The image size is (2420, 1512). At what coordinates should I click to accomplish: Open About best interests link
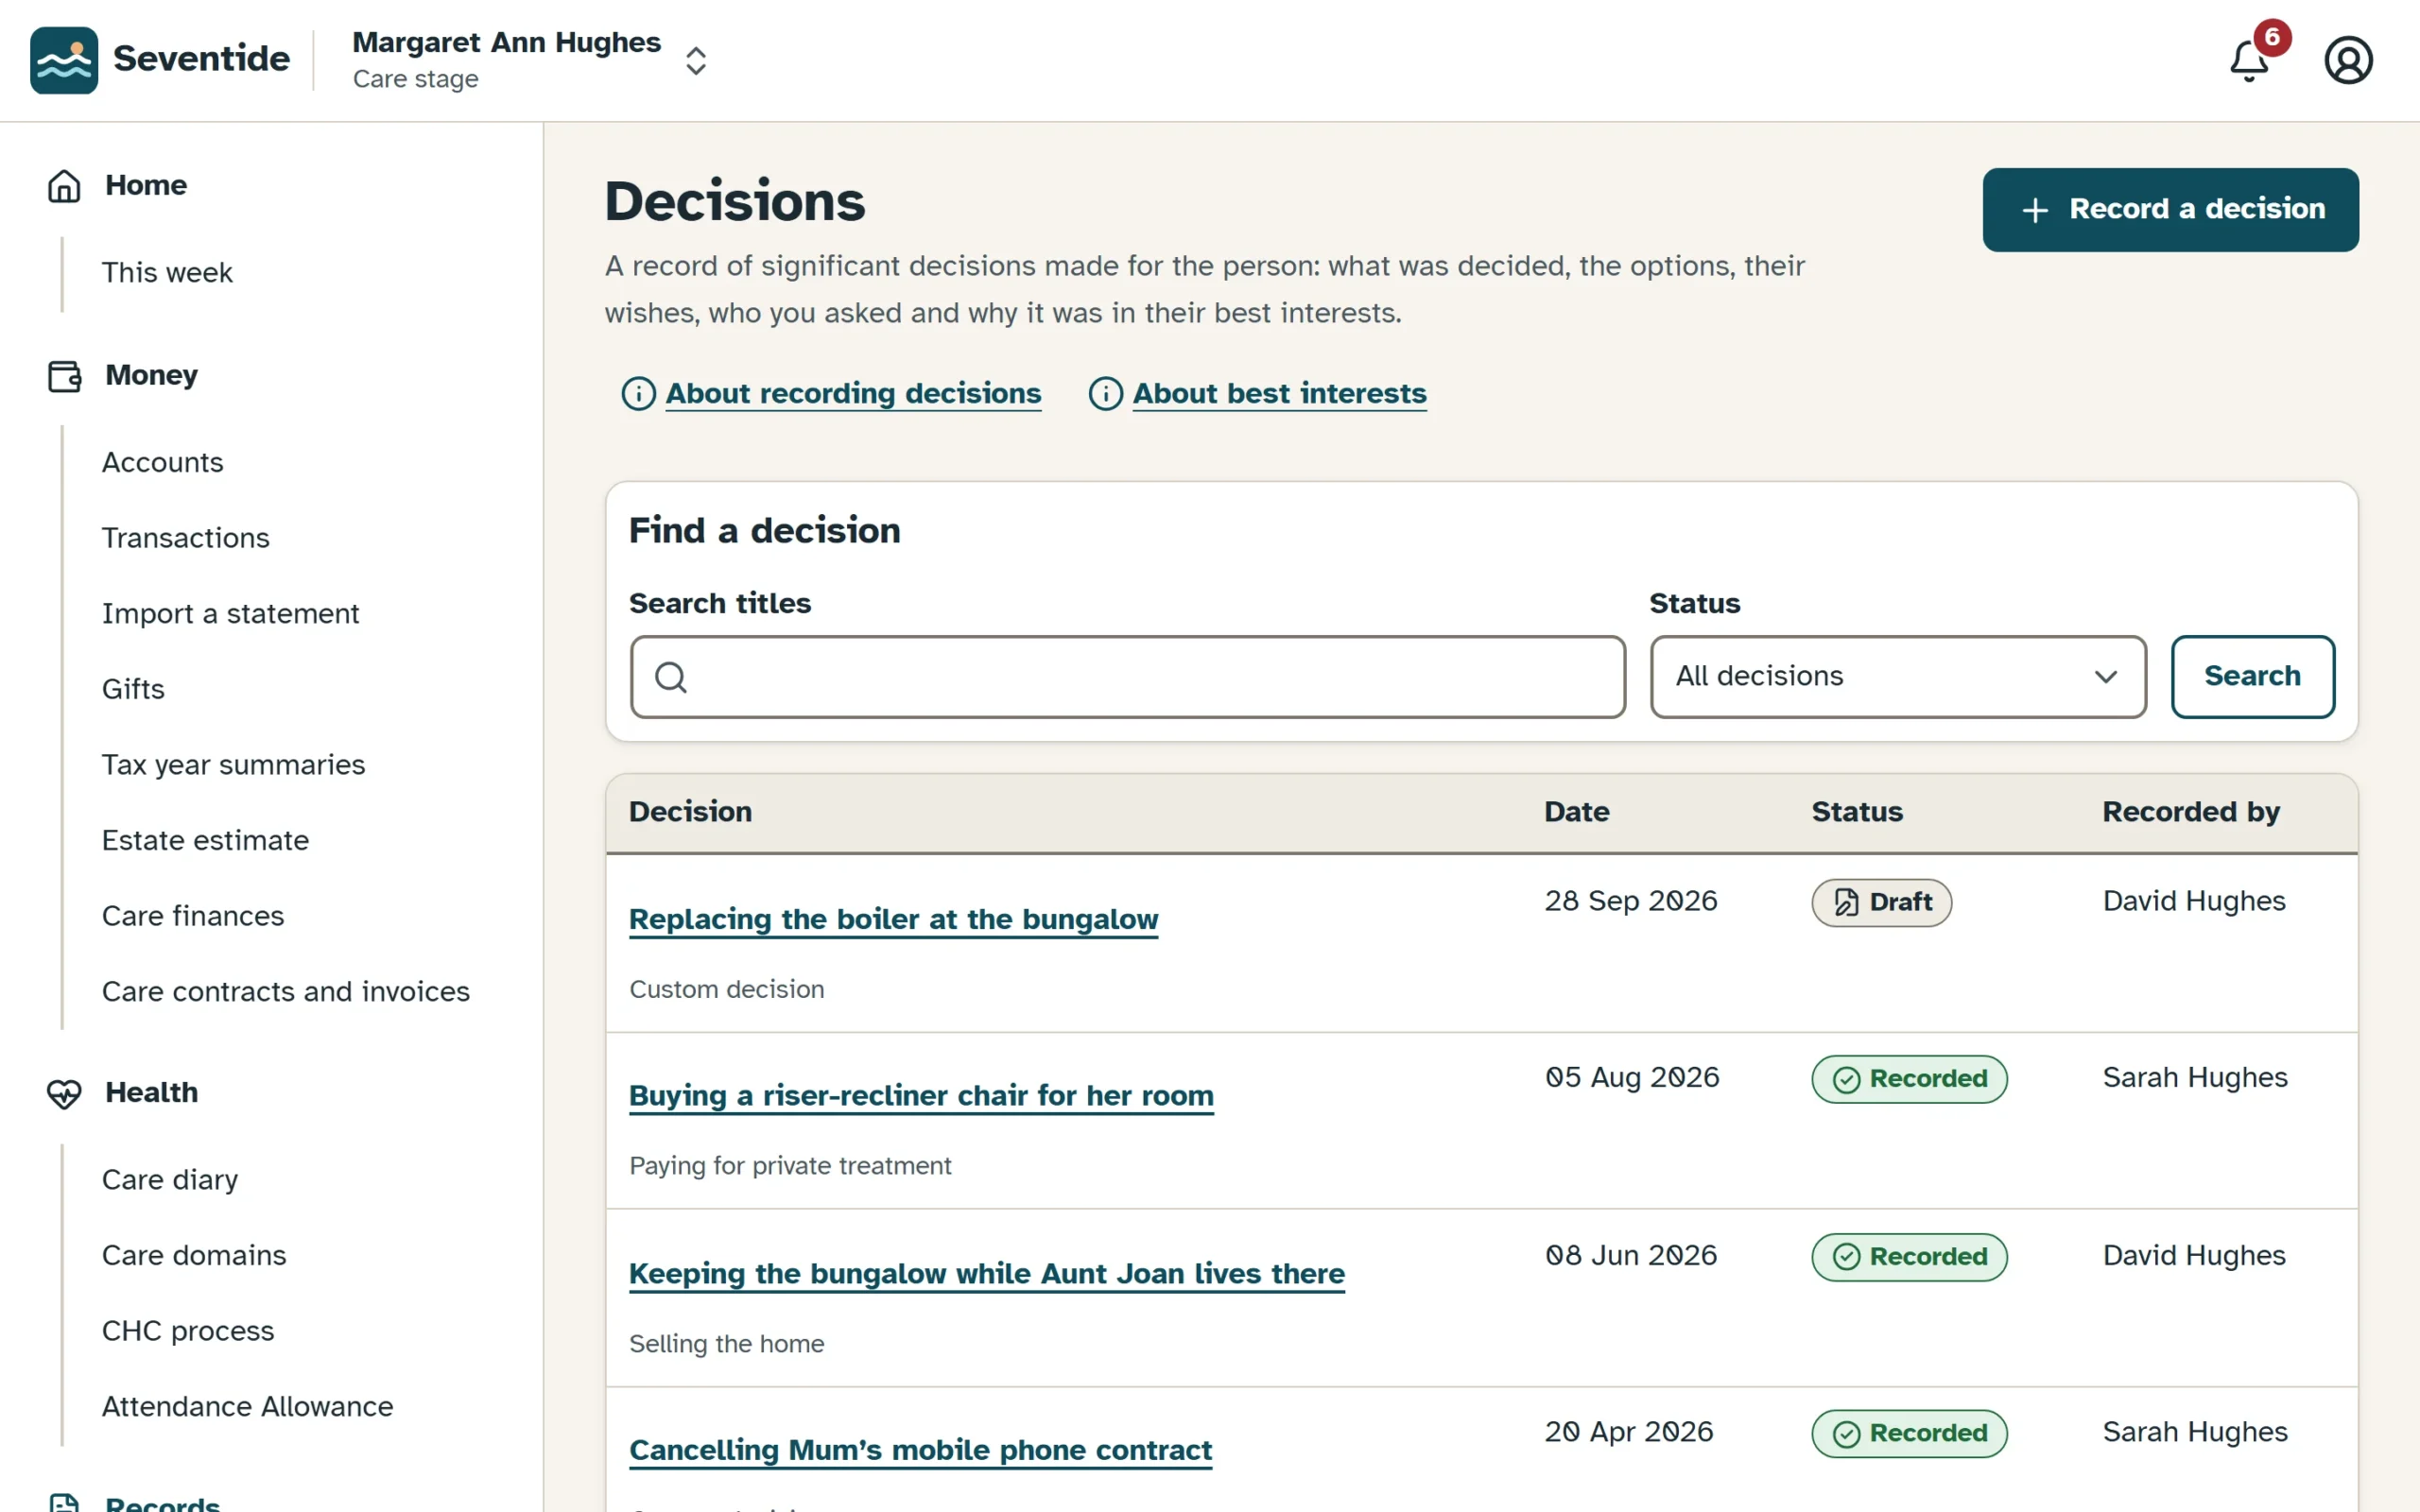(x=1279, y=394)
